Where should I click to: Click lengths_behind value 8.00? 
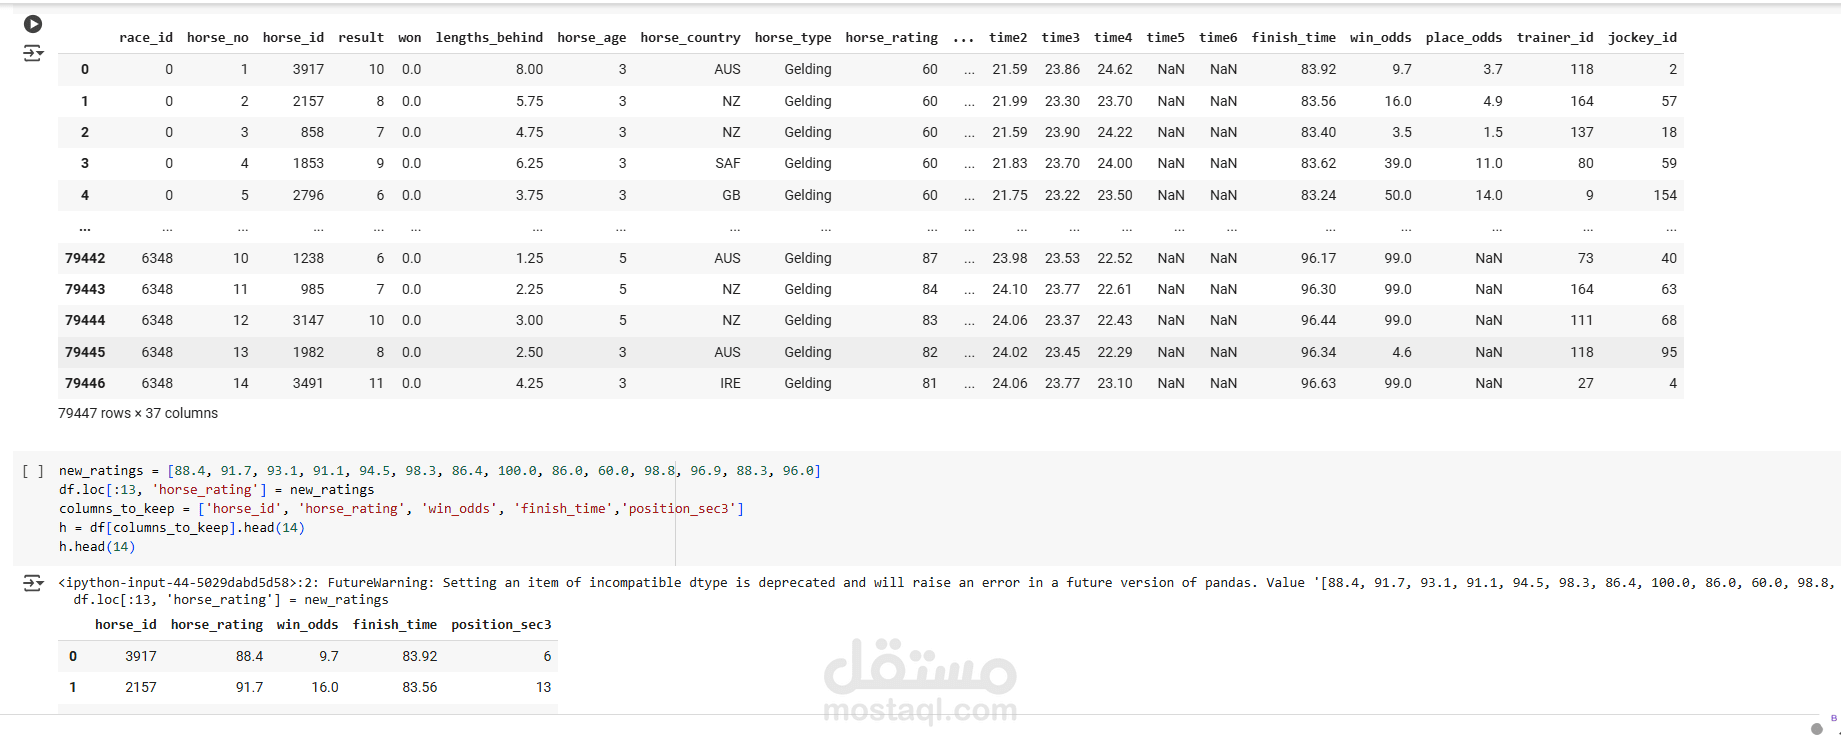pyautogui.click(x=529, y=70)
